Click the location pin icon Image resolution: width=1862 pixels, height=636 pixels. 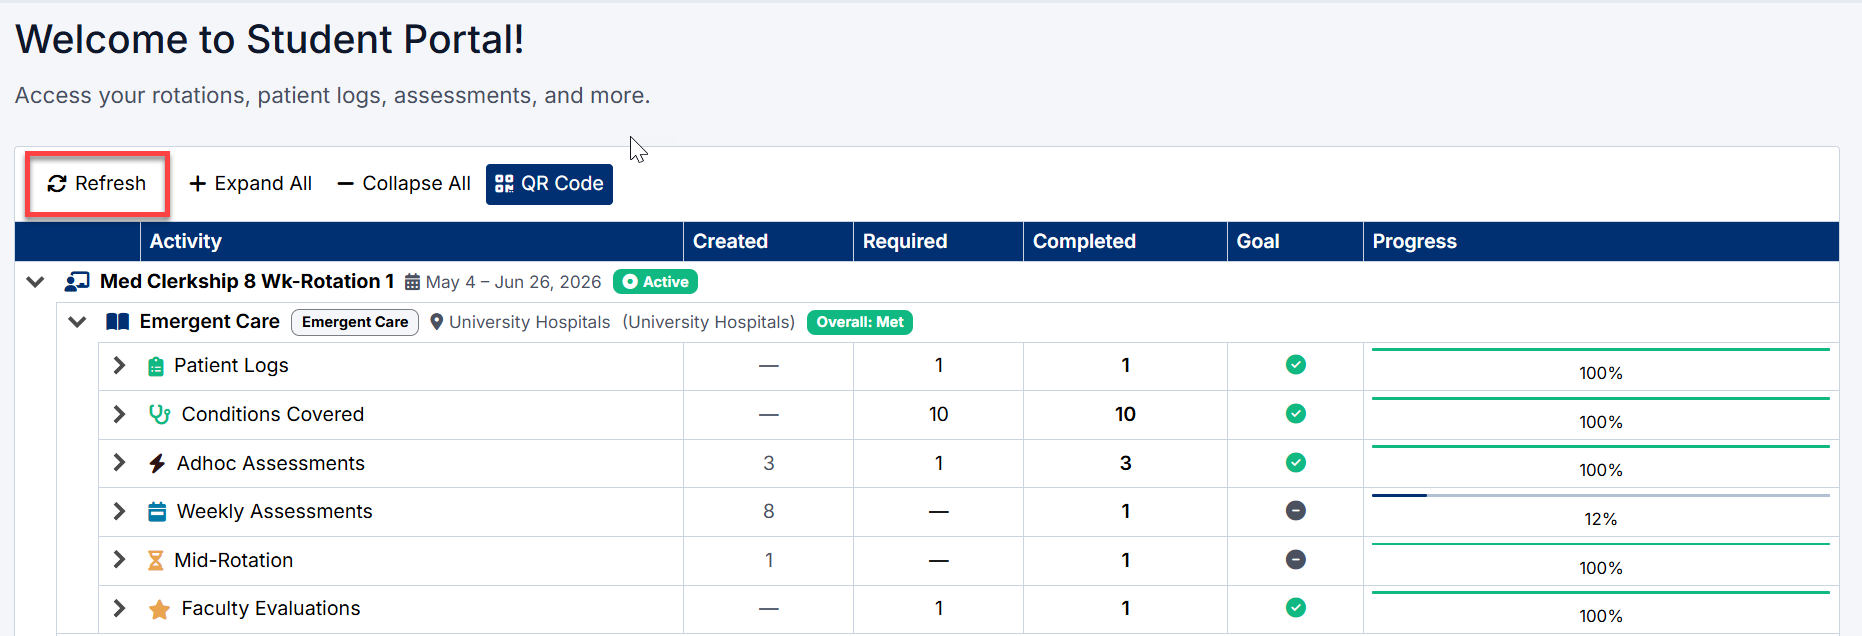(436, 322)
